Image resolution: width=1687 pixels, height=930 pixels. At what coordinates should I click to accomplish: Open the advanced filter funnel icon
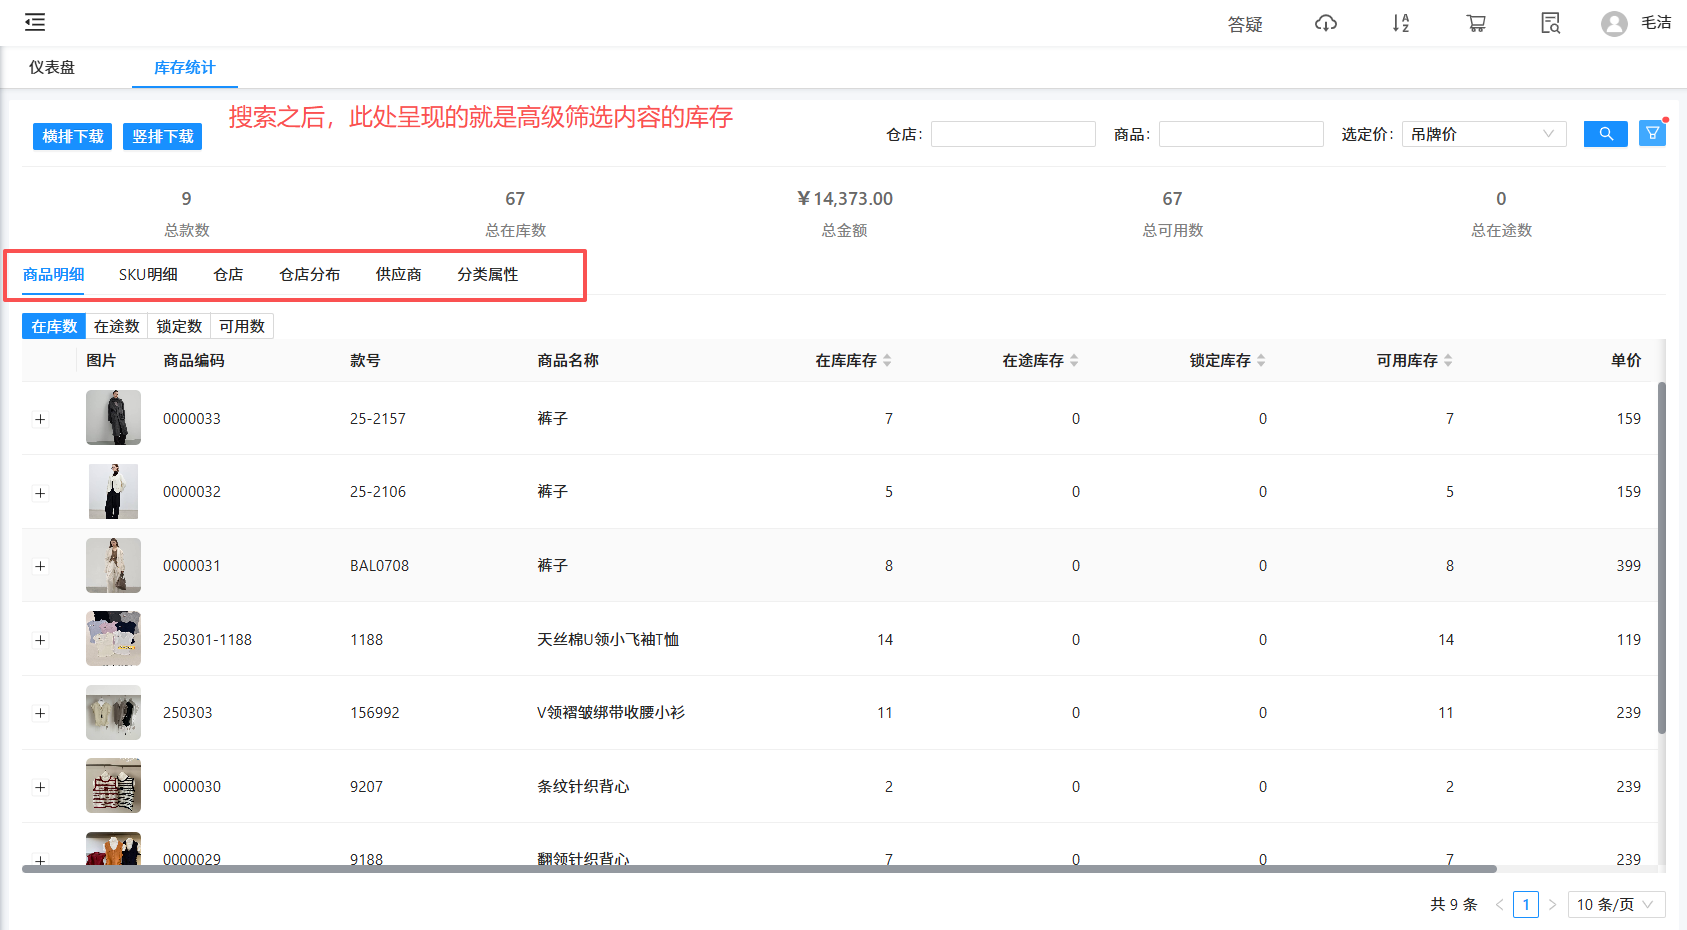click(x=1652, y=133)
